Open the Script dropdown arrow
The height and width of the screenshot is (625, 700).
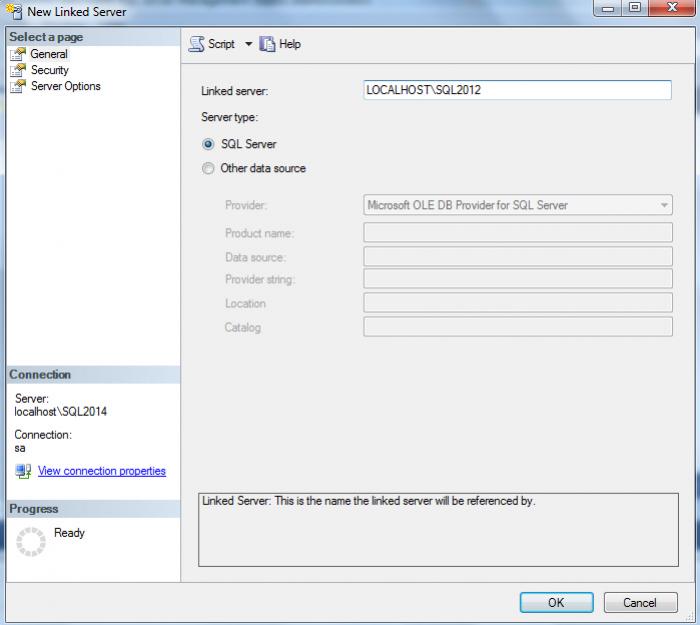(x=248, y=44)
